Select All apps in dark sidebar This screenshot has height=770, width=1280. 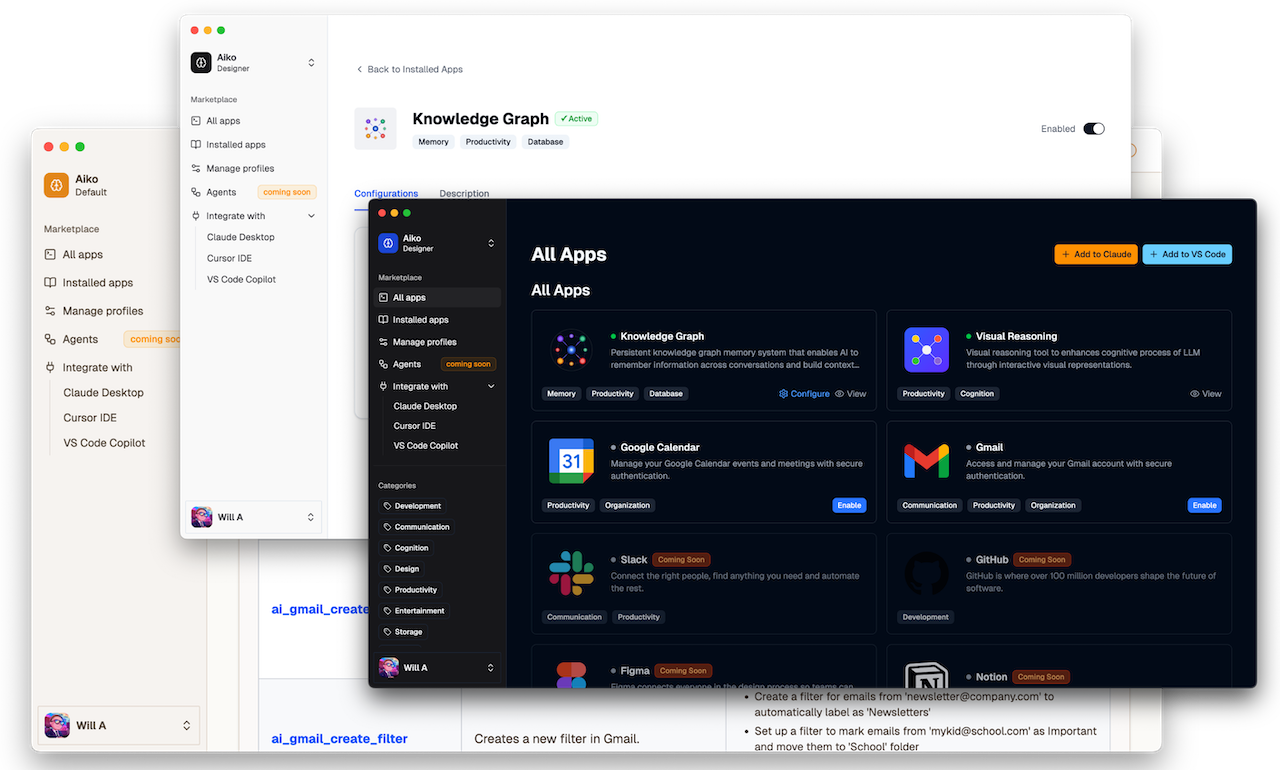point(438,297)
